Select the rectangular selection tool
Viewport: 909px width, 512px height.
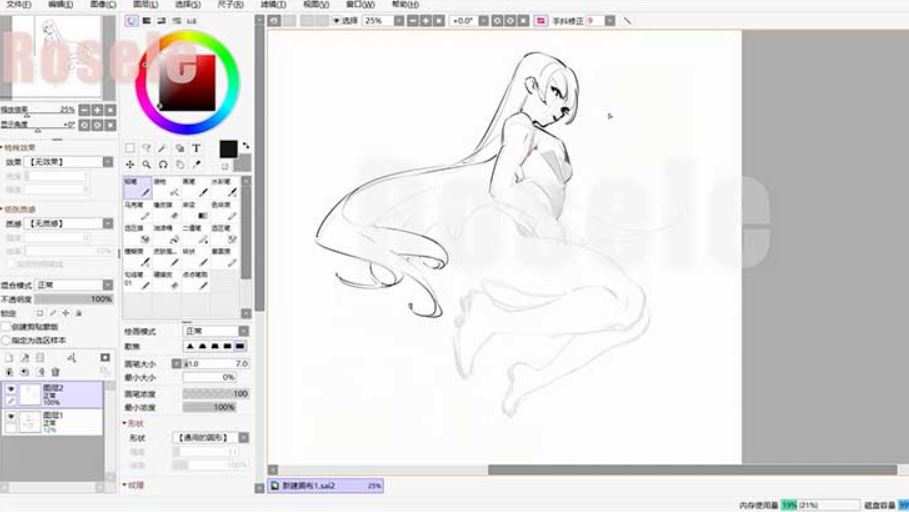coord(130,148)
